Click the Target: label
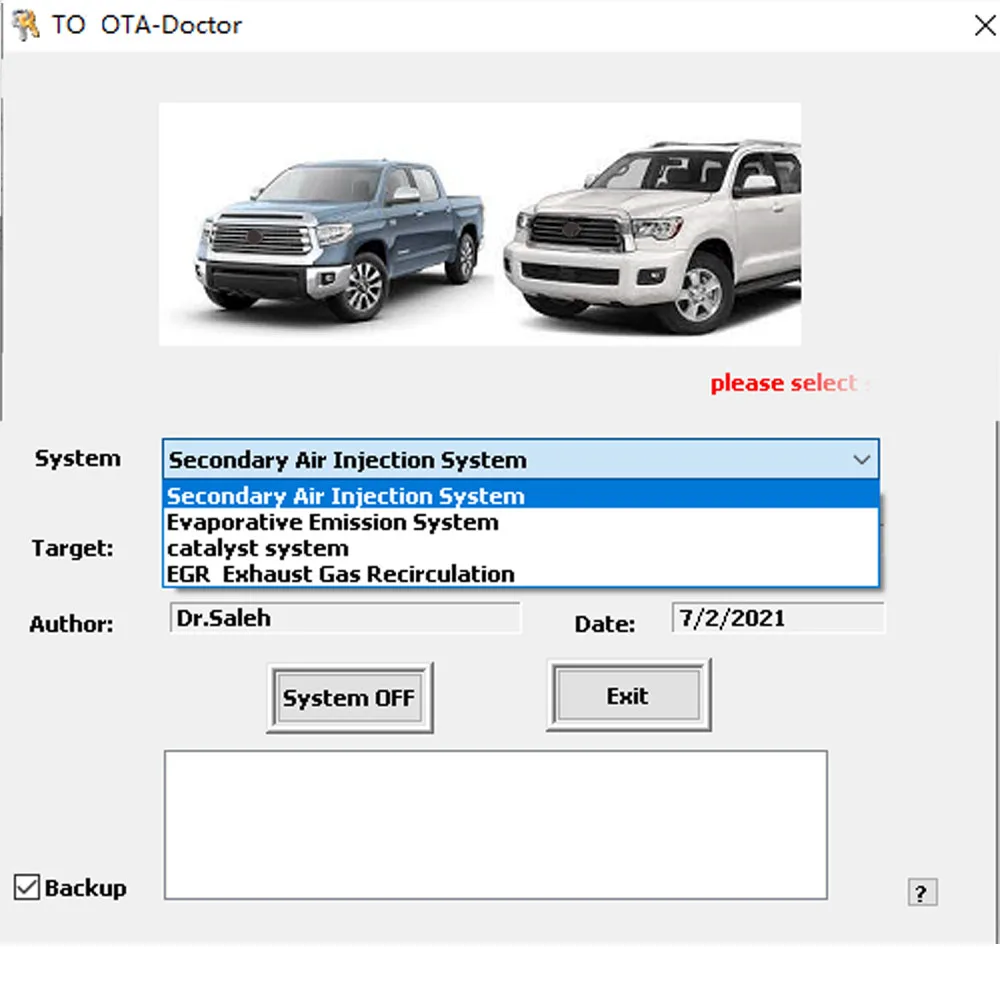The width and height of the screenshot is (1000, 1000). tap(73, 548)
